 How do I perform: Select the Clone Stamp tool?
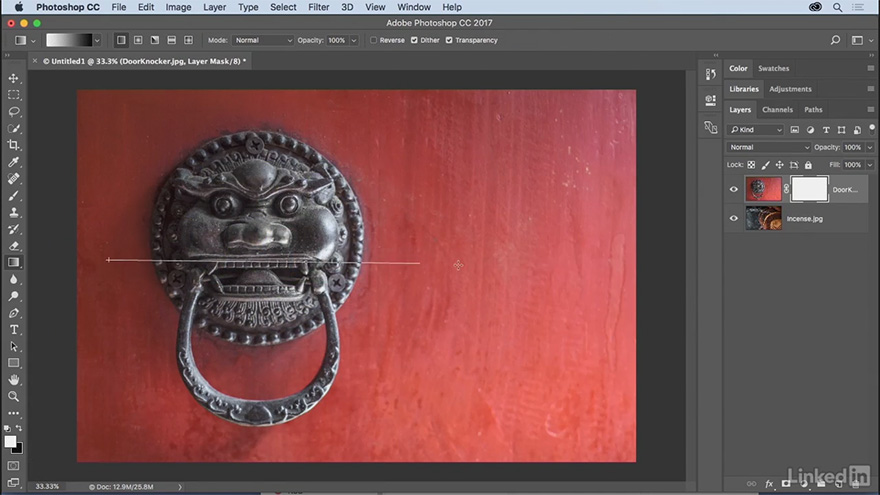13,213
